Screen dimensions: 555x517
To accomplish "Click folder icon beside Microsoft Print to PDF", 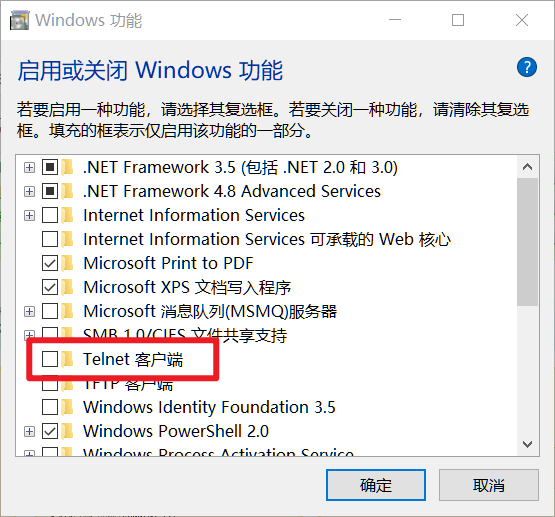I will 67,263.
